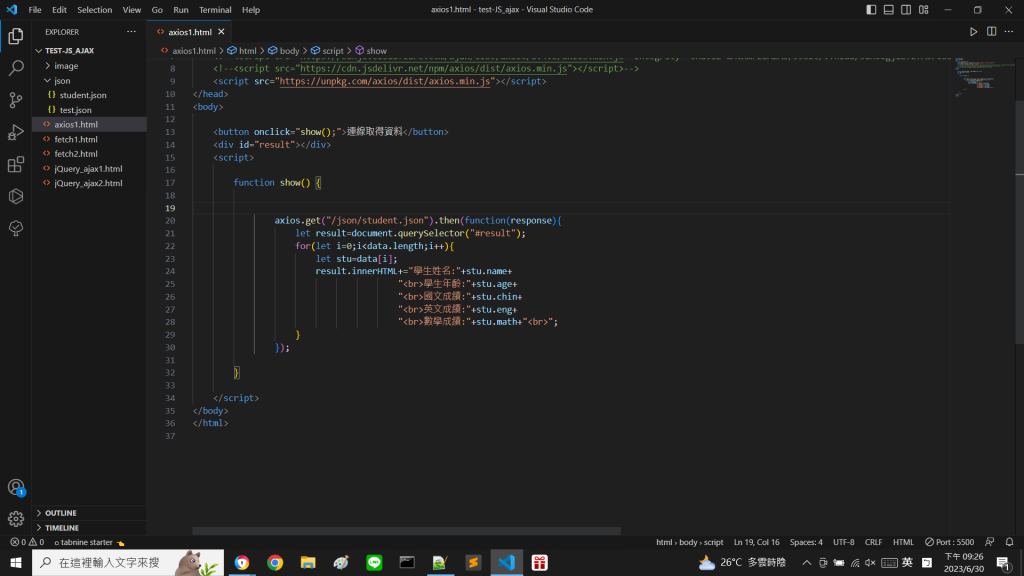Change line ending via CRLF
This screenshot has width=1024, height=576.
873,542
